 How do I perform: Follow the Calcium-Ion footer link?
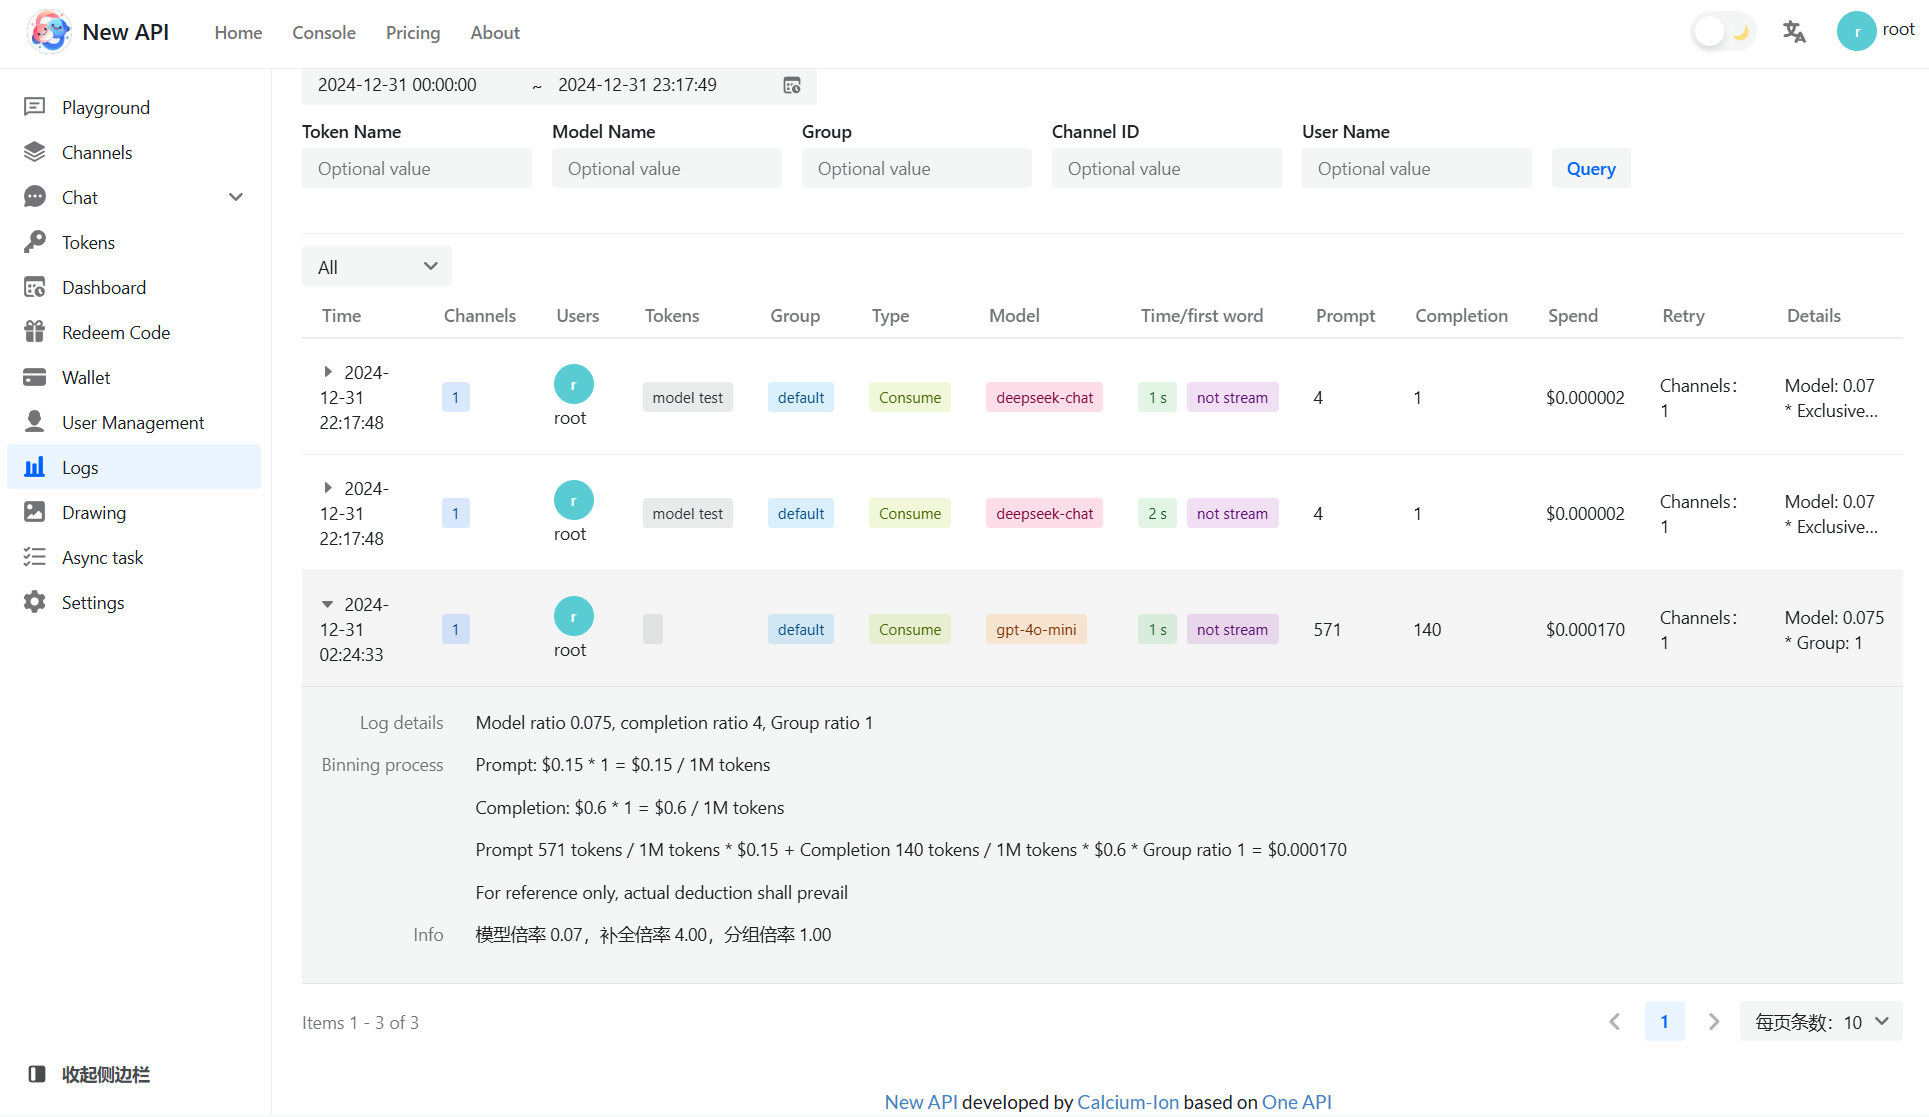[1127, 1102]
